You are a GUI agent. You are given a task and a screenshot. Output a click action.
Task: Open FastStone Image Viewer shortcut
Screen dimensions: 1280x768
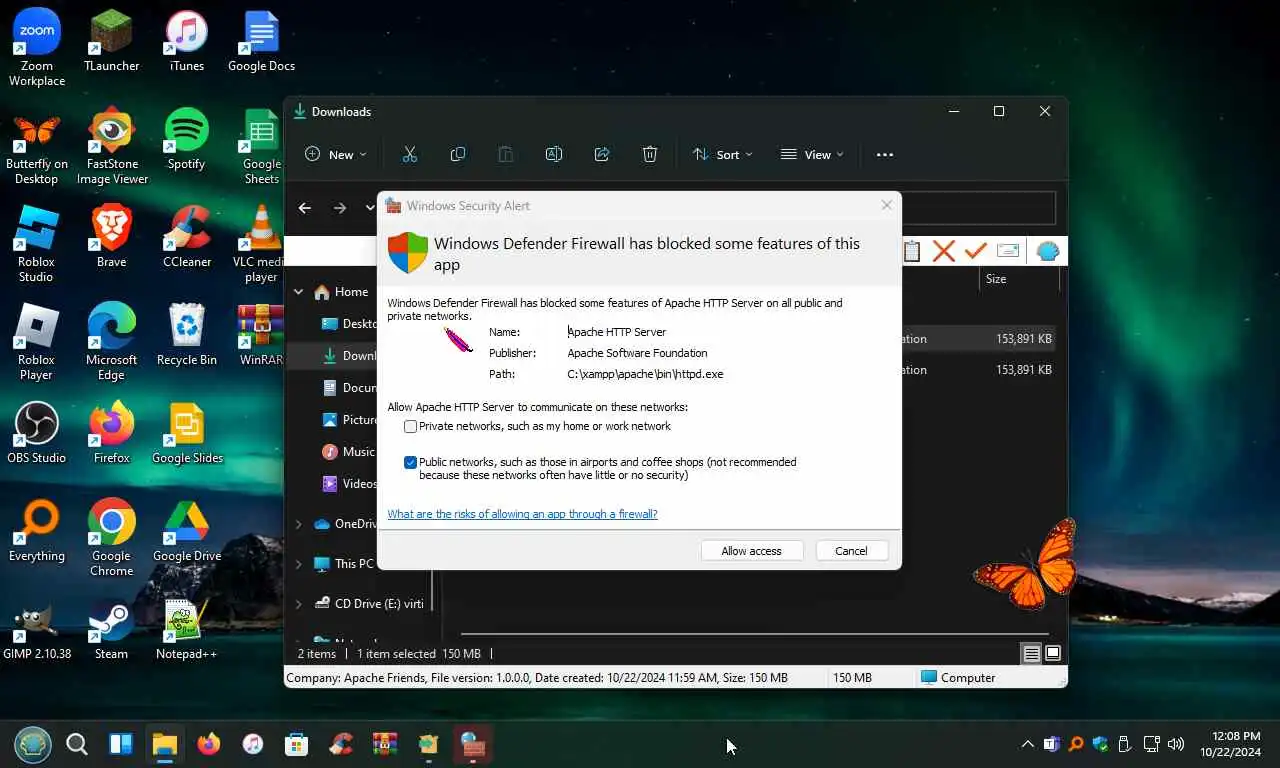111,147
